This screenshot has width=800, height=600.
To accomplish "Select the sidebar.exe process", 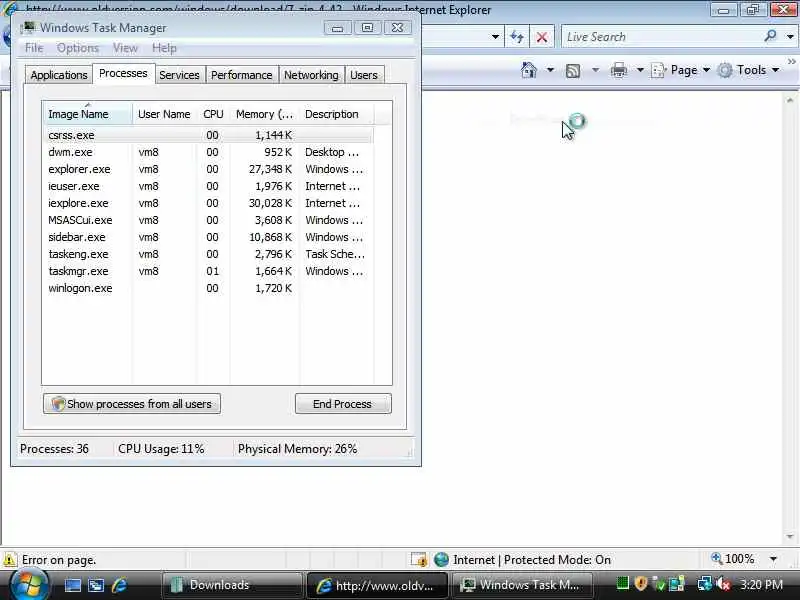I will point(208,237).
